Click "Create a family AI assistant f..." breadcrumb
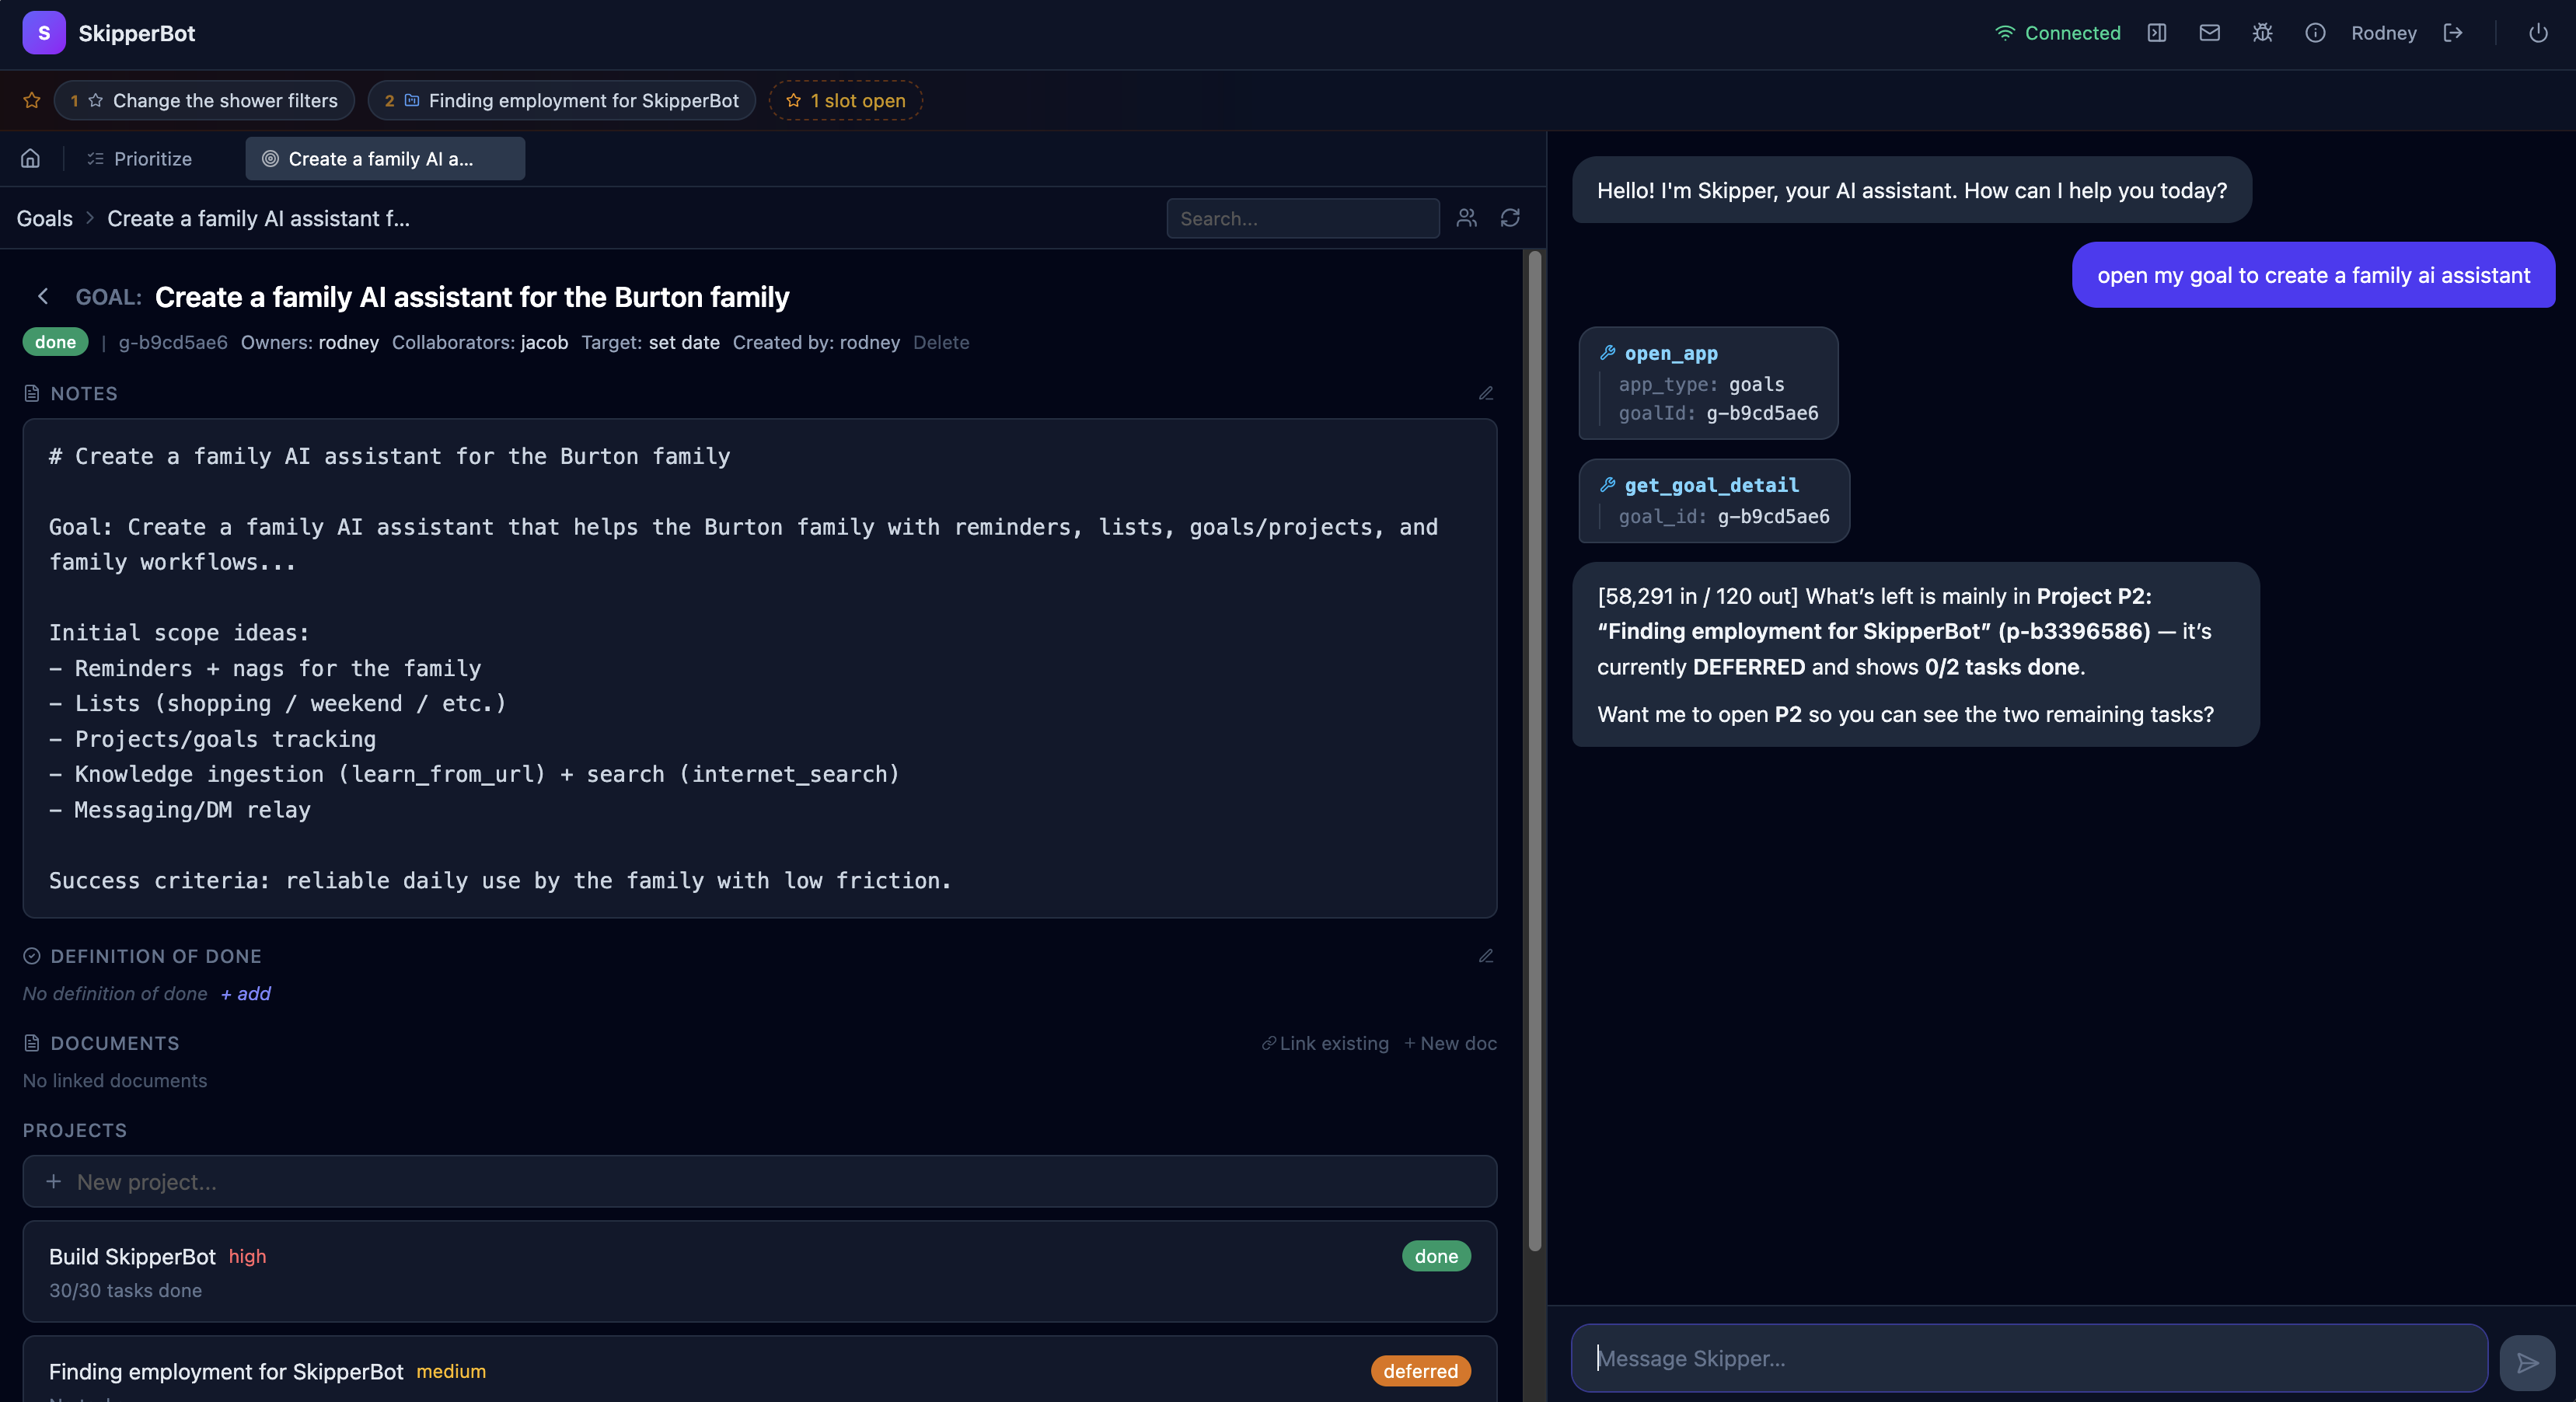The image size is (2576, 1402). [x=258, y=218]
